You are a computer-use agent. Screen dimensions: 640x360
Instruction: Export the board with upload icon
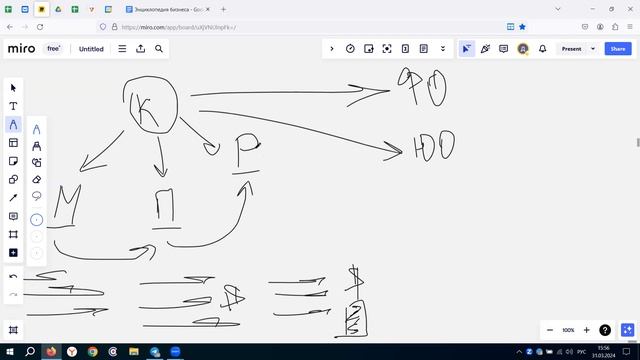(140, 49)
